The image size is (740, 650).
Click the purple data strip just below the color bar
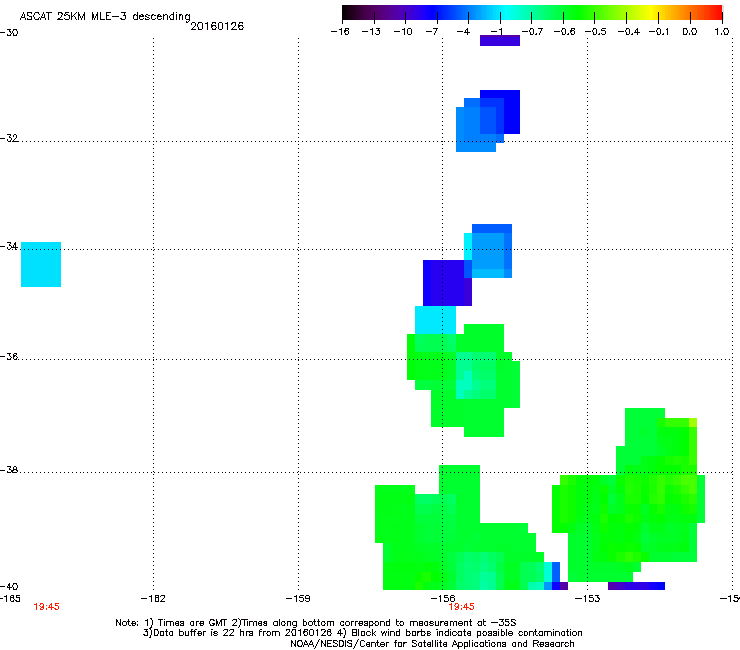coord(500,41)
